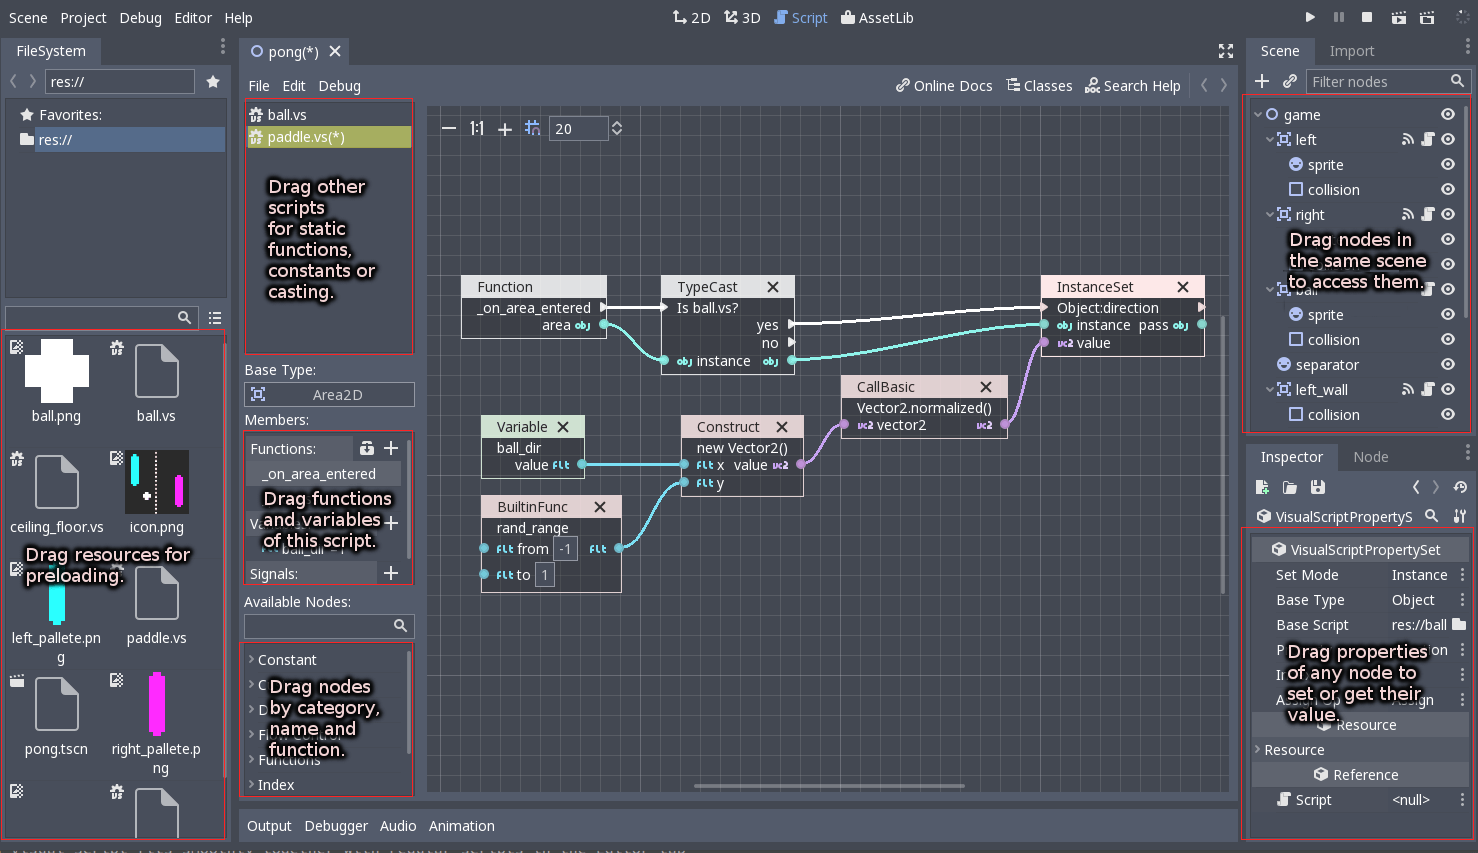1478x853 pixels.
Task: View signal connections icon on the left node
Action: [1407, 139]
